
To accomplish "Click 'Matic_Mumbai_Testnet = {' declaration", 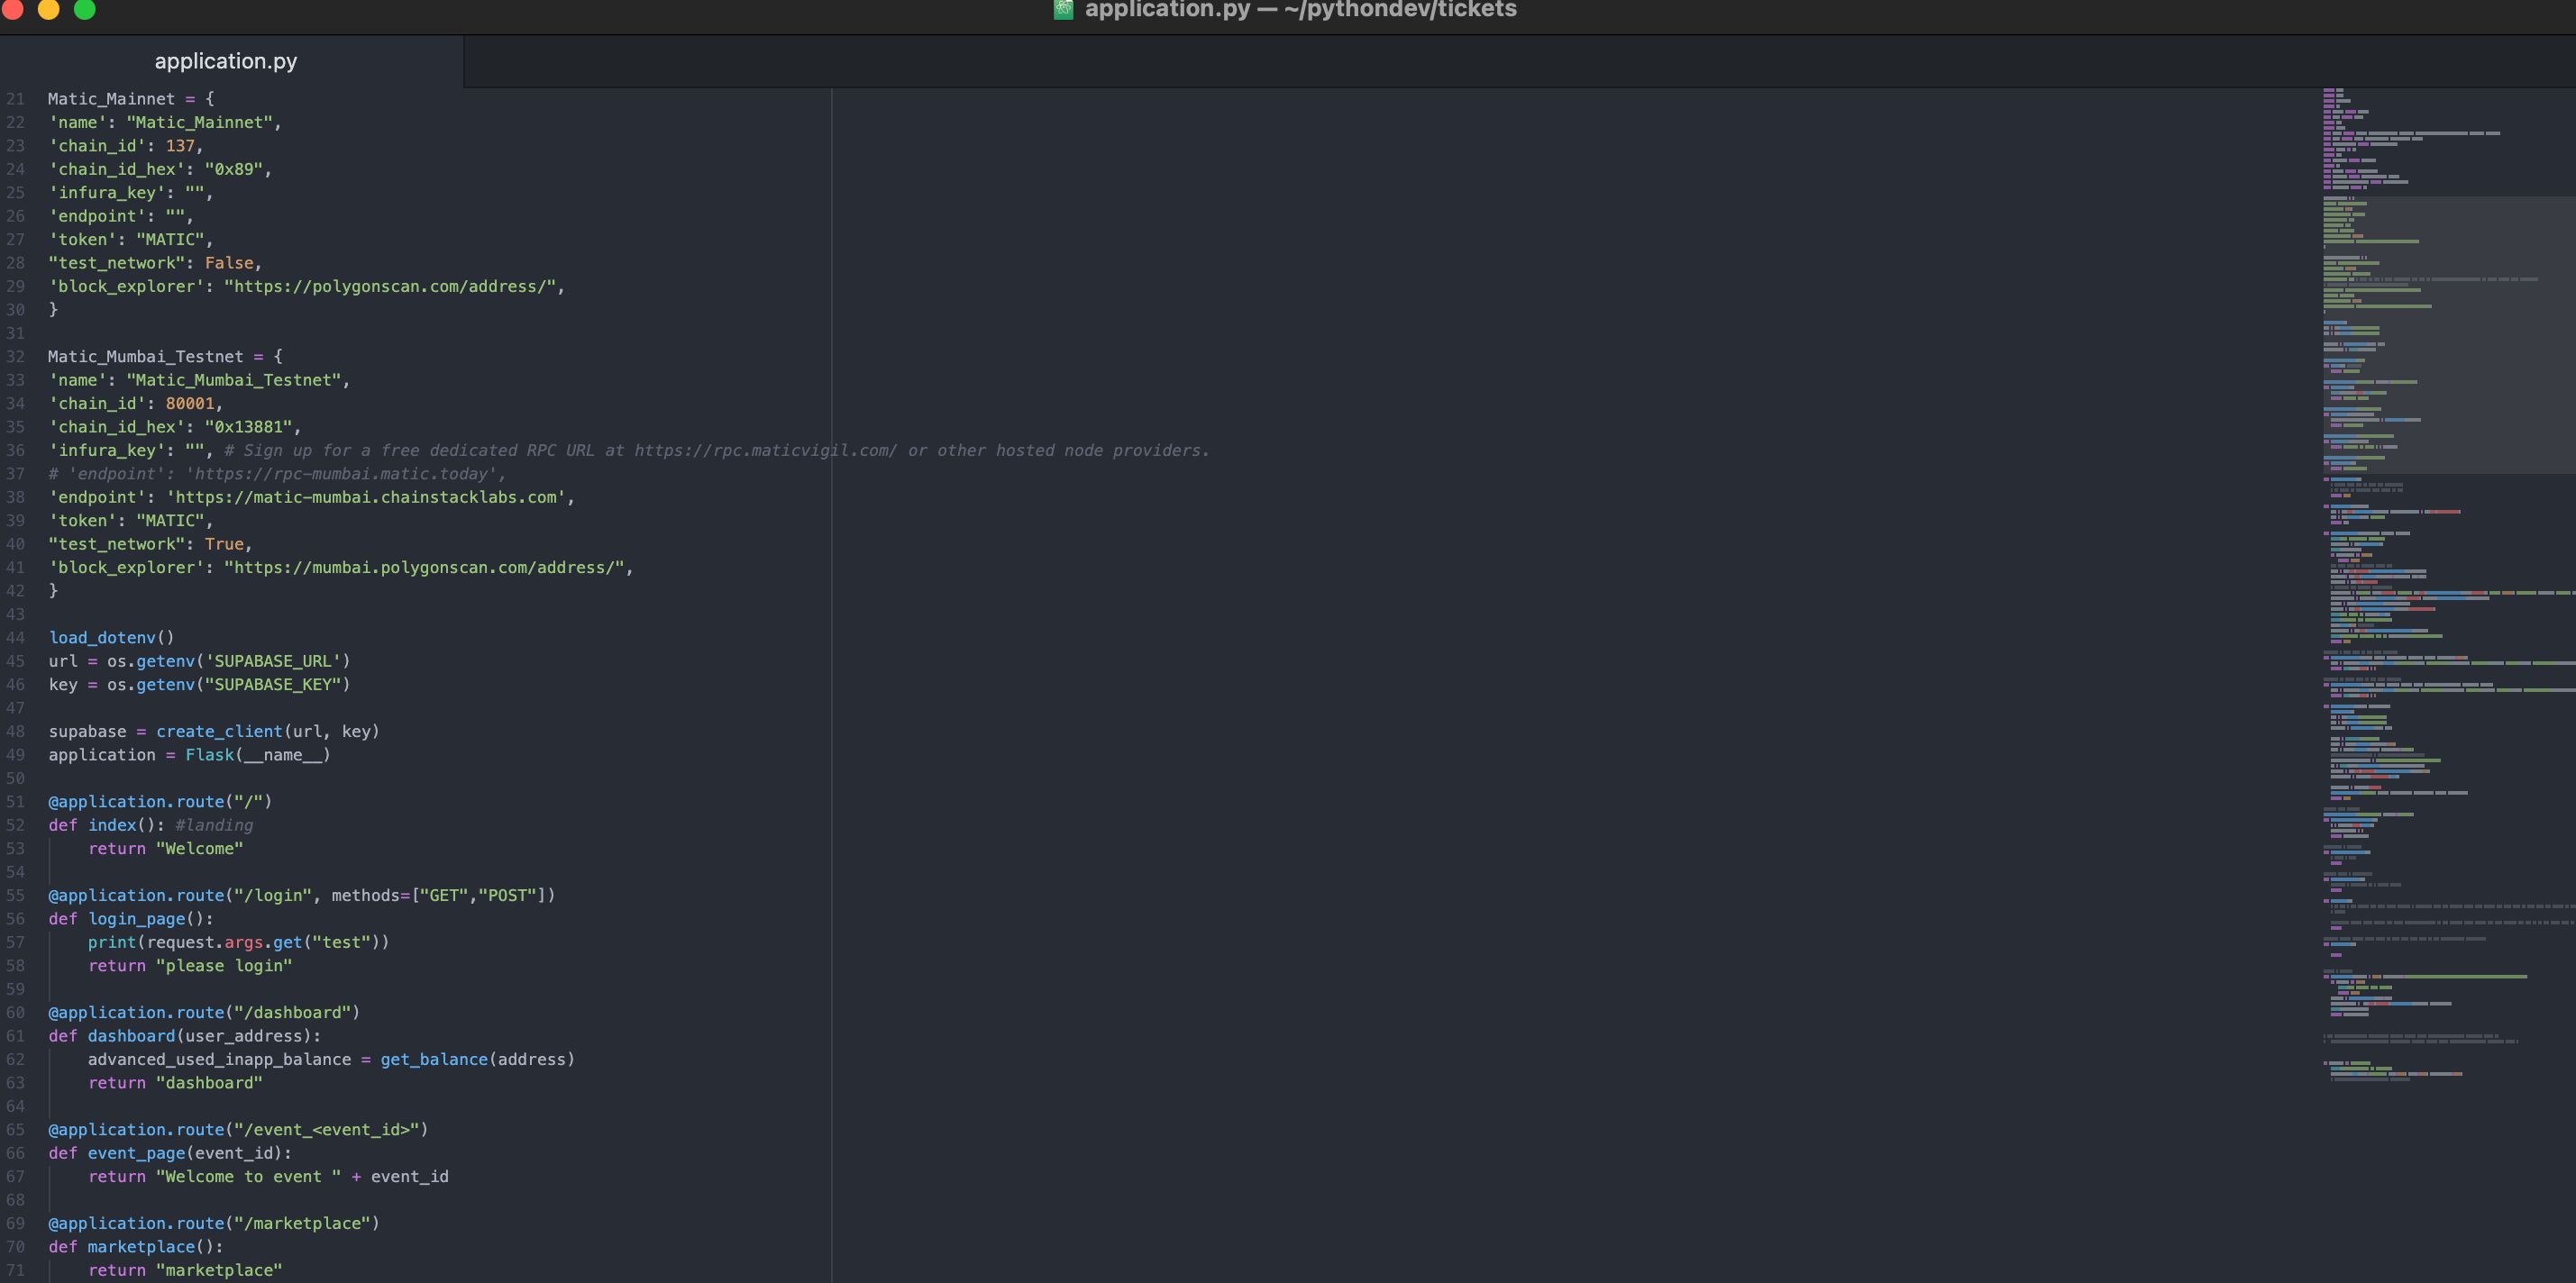I will (166, 357).
